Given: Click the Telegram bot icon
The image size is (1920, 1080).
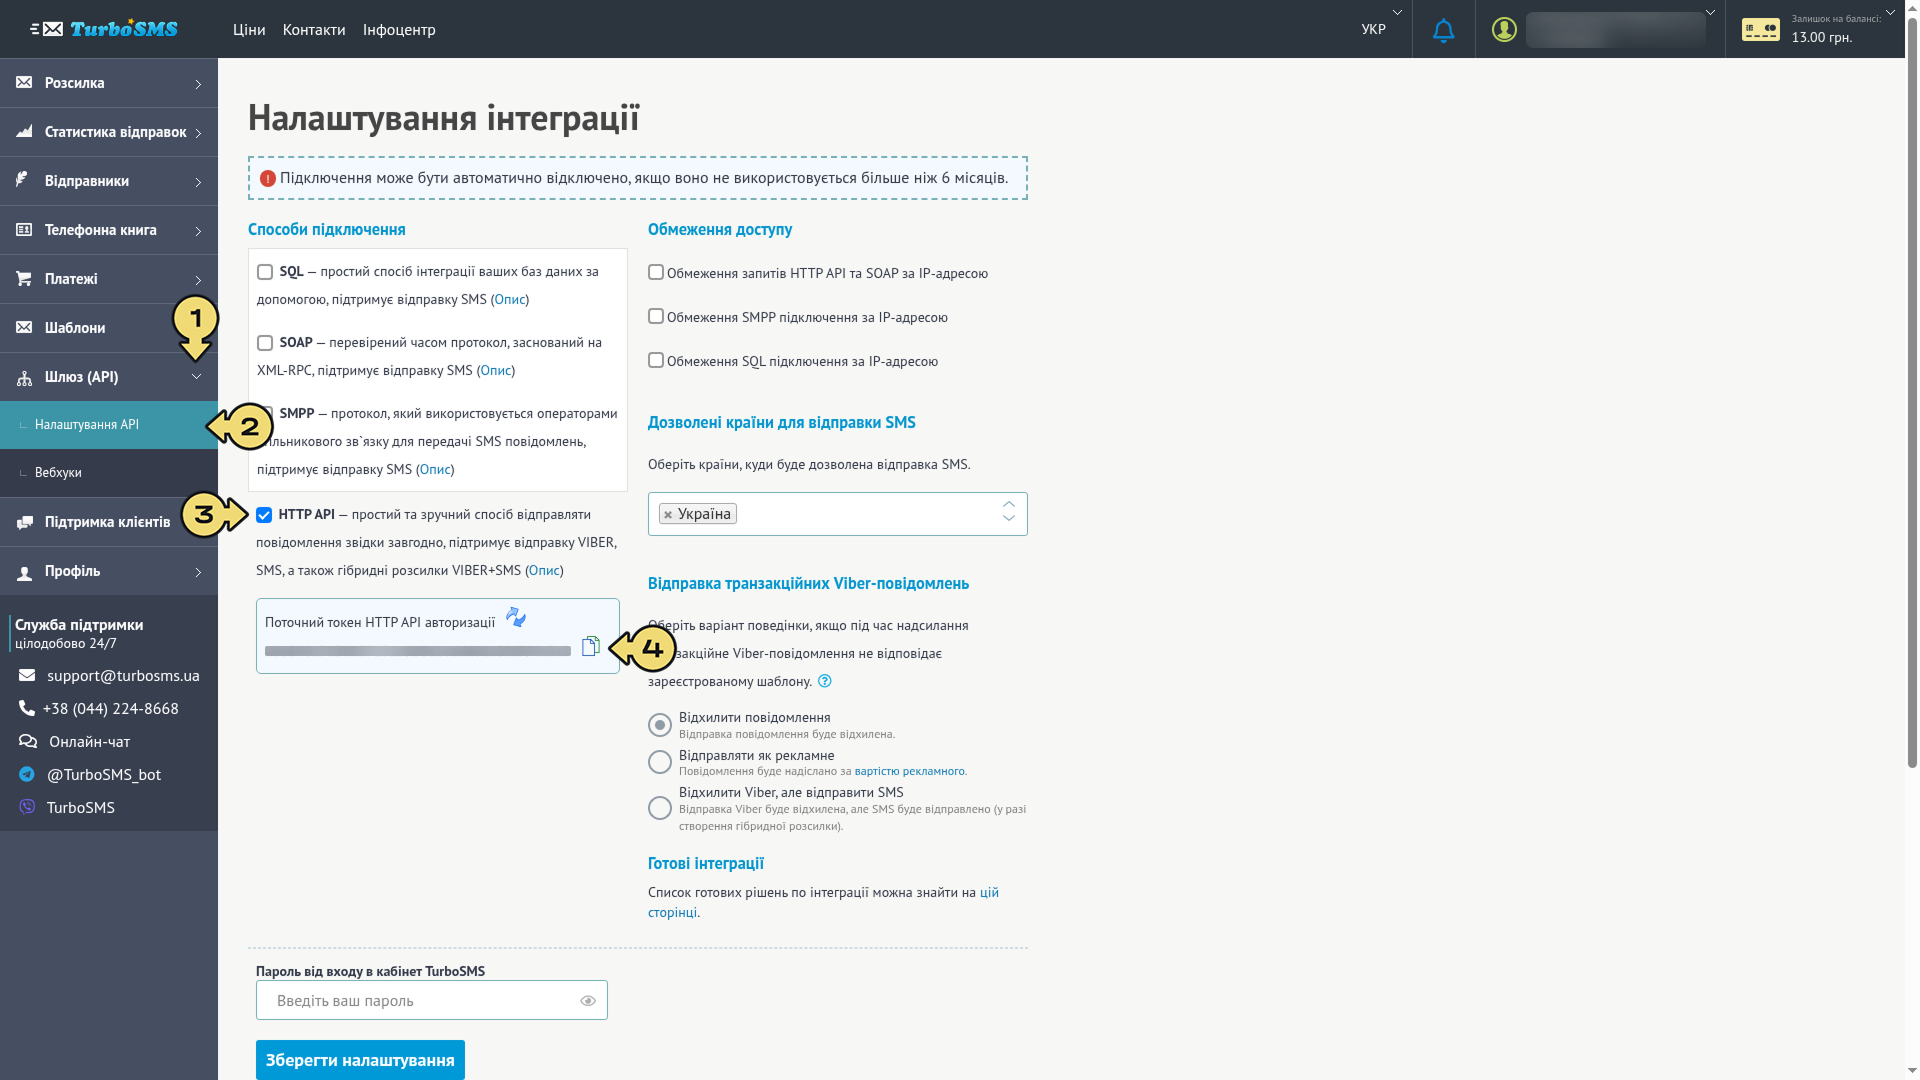Looking at the screenshot, I should pyautogui.click(x=27, y=774).
